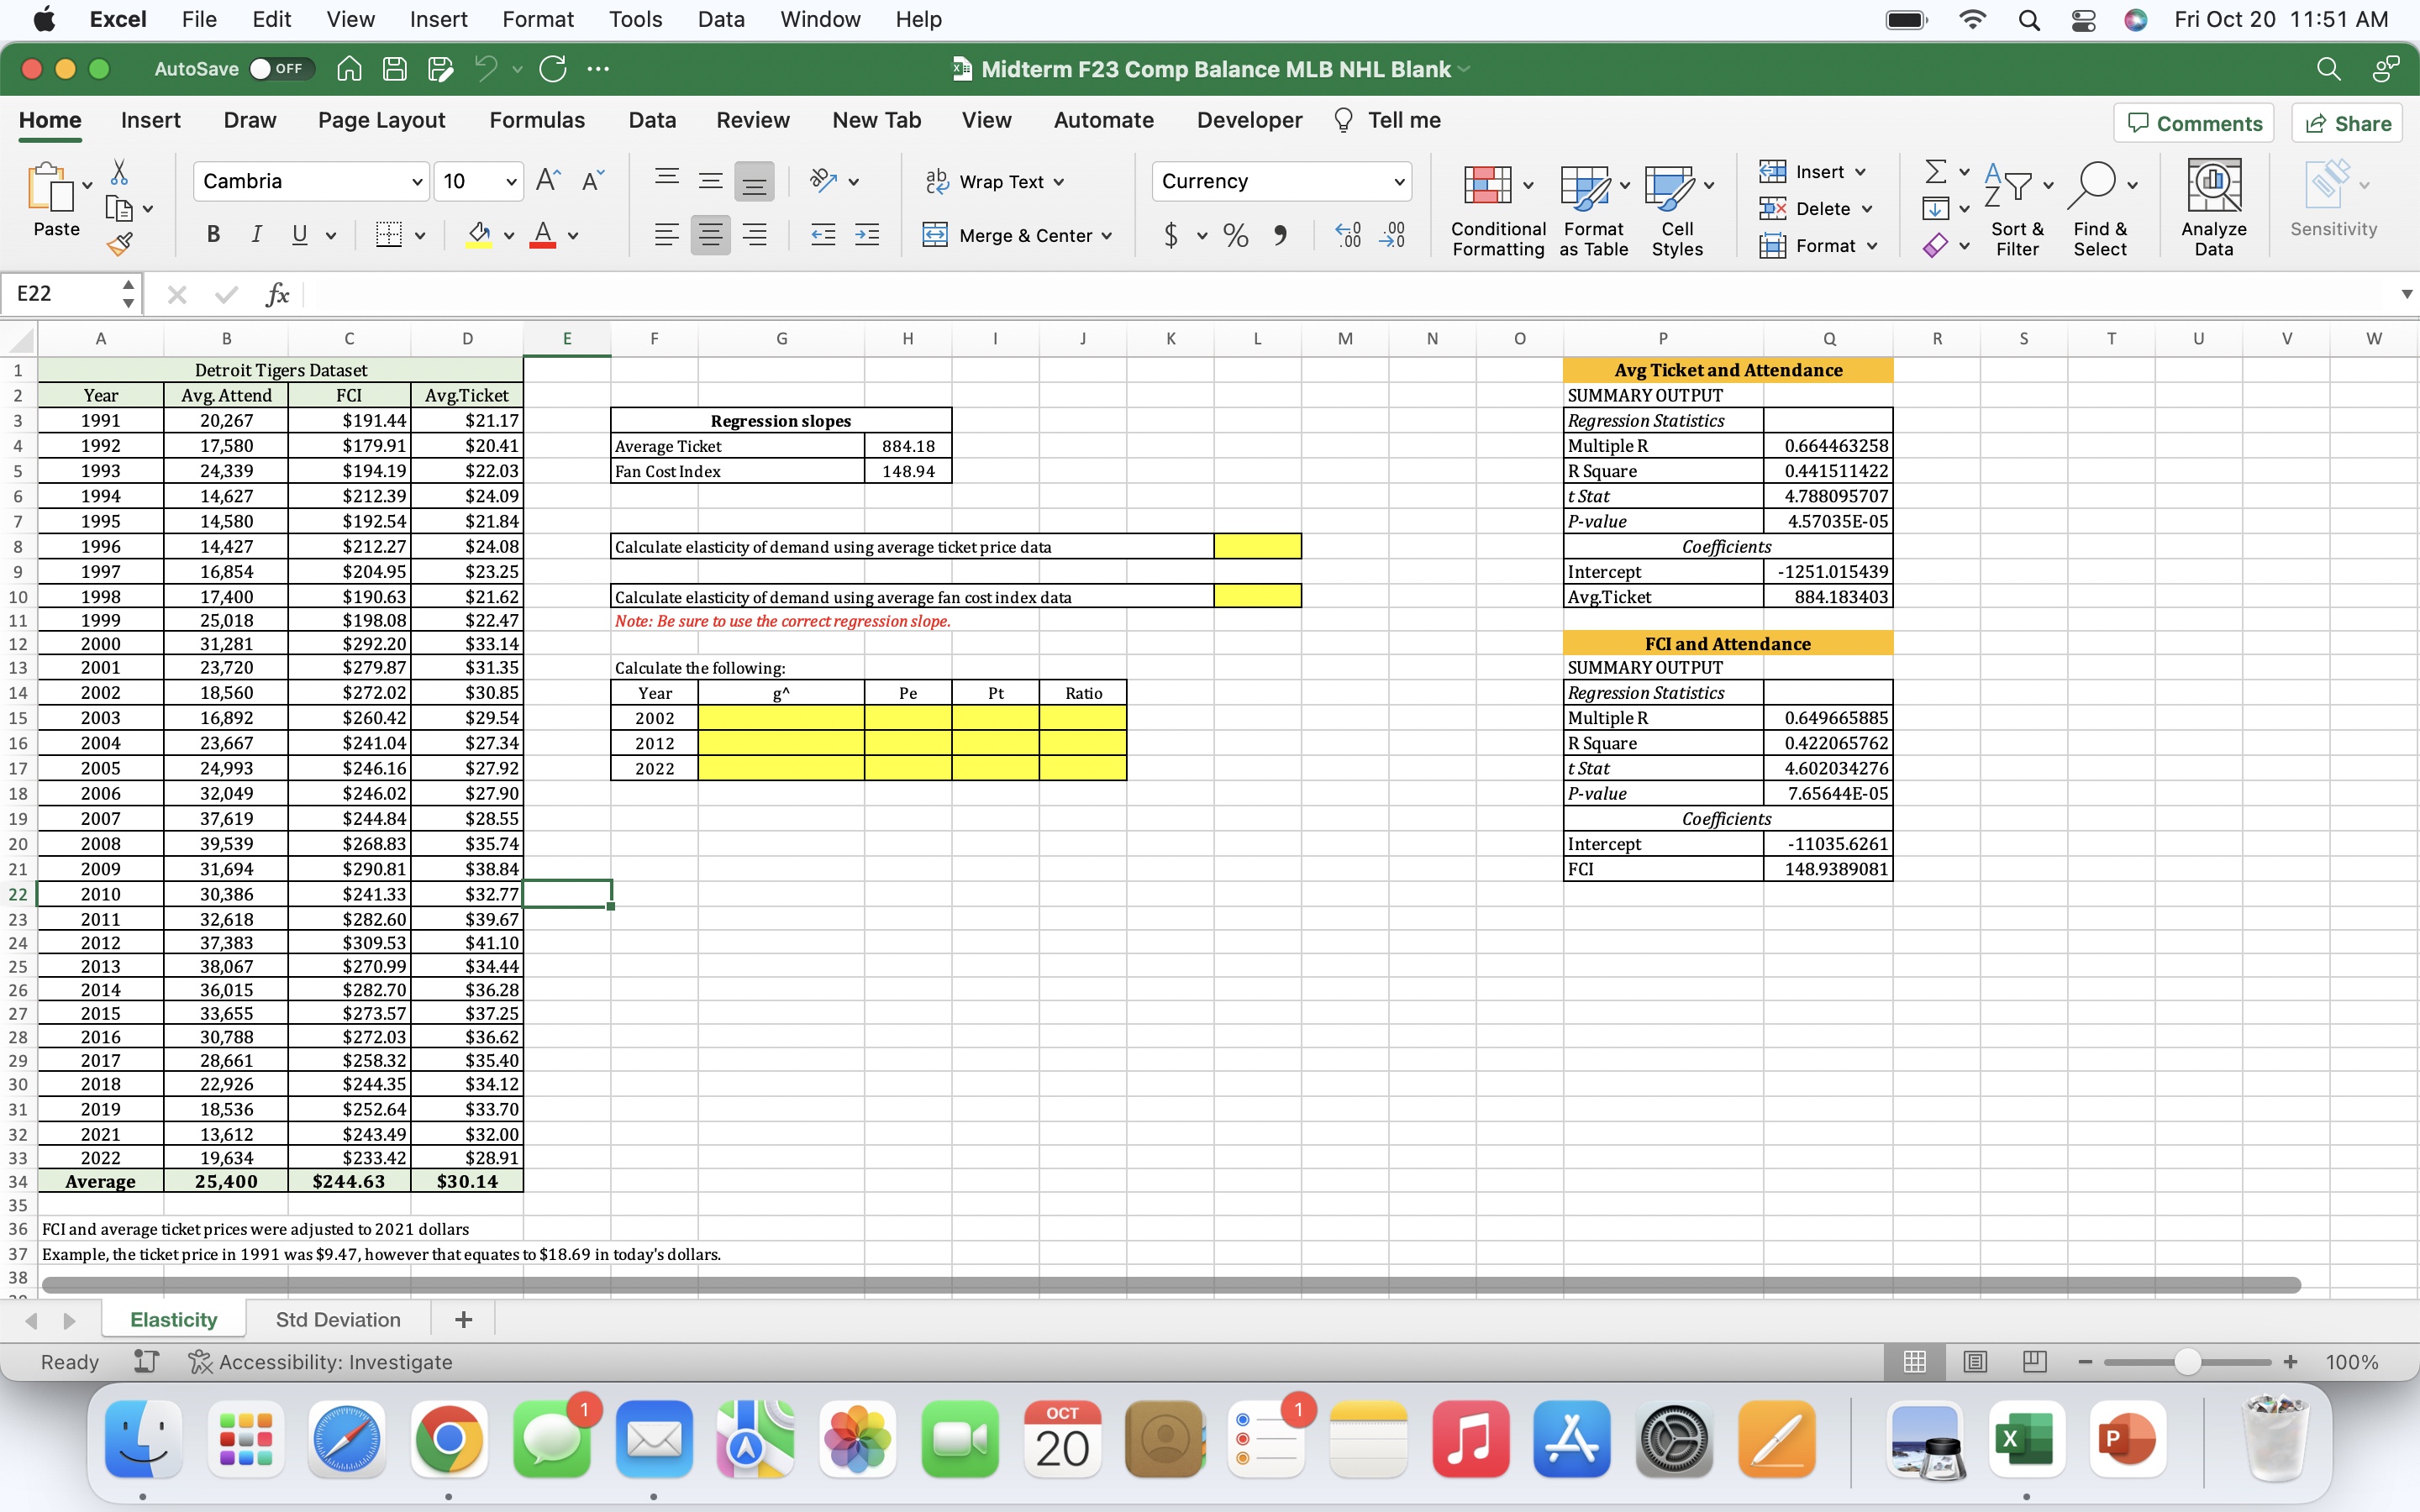Click the Comments button
Viewport: 2420px width, 1512px height.
pos(2194,123)
